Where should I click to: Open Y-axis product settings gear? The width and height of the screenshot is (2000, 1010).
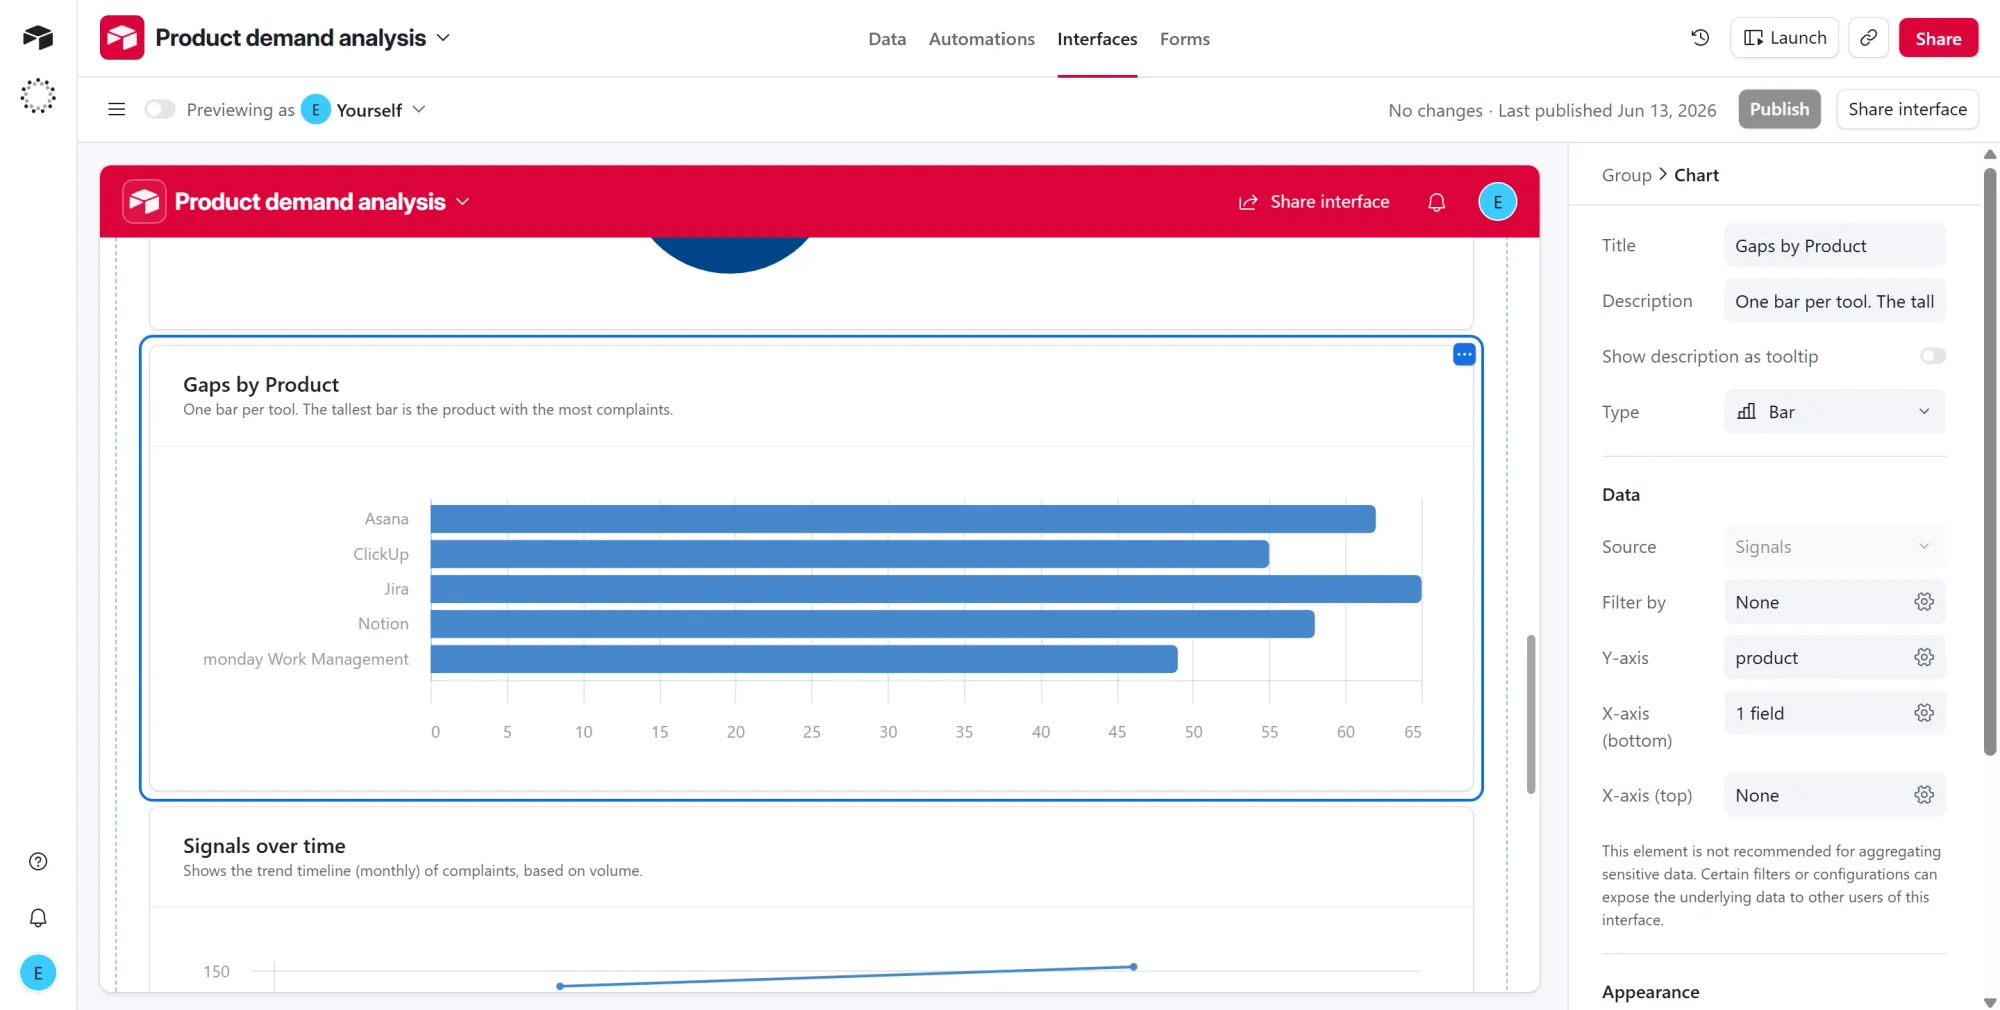(1924, 657)
